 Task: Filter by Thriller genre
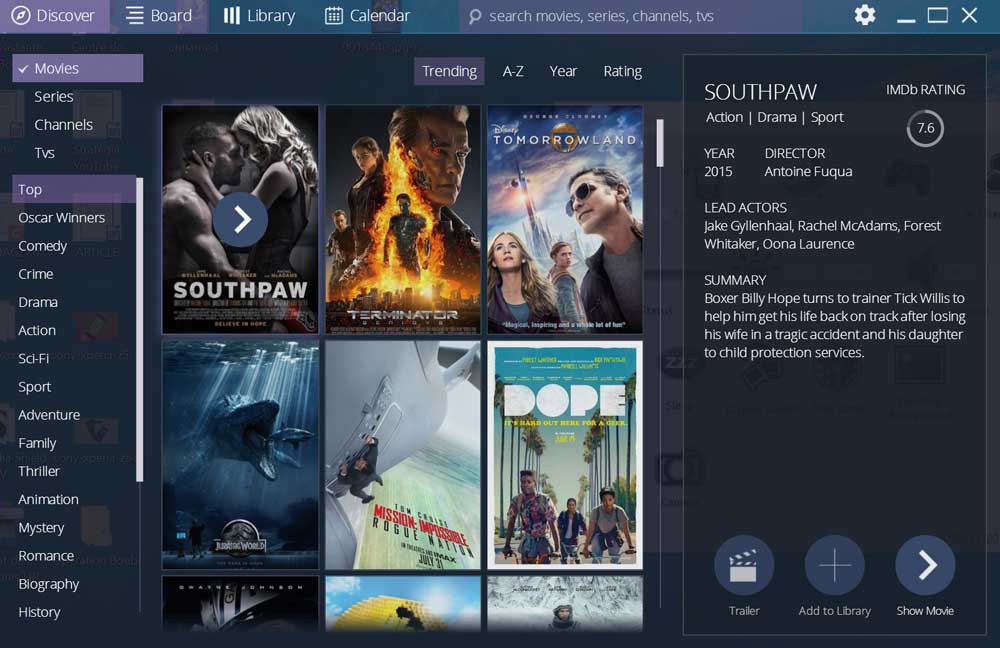pos(38,471)
